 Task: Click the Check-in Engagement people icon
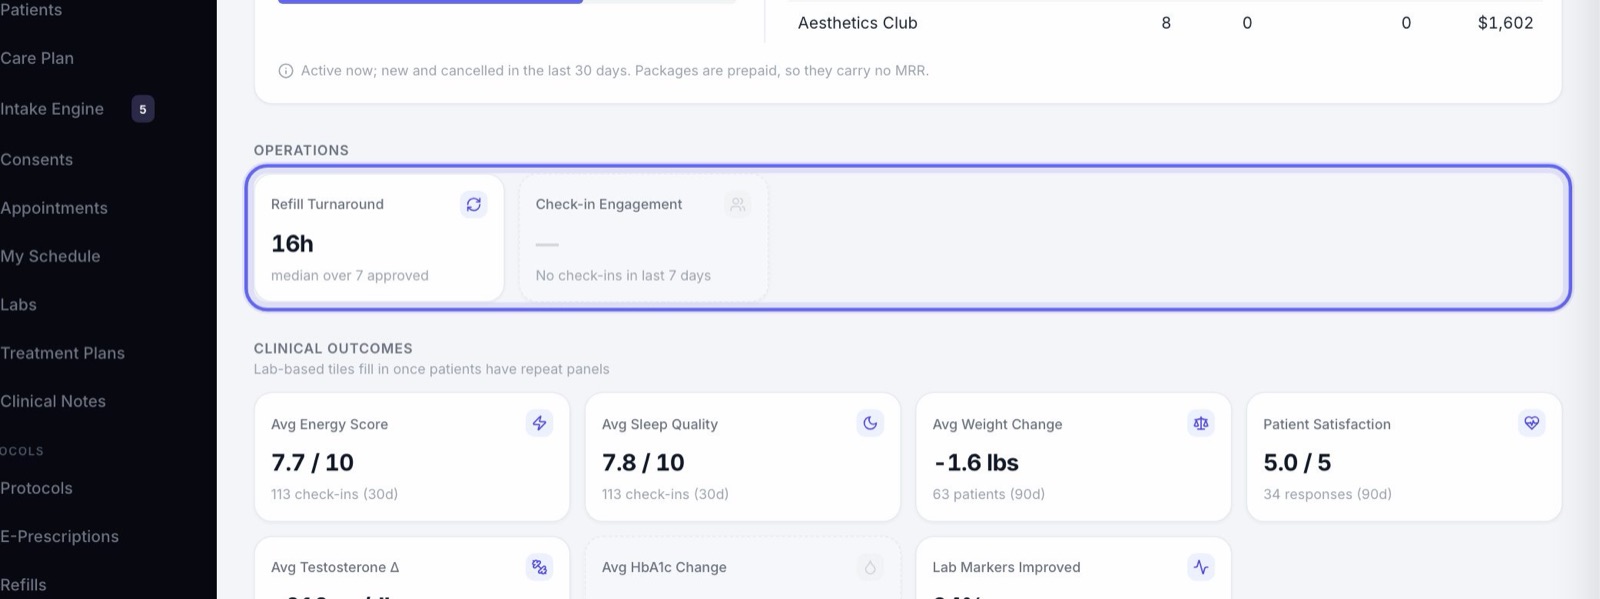(x=738, y=204)
